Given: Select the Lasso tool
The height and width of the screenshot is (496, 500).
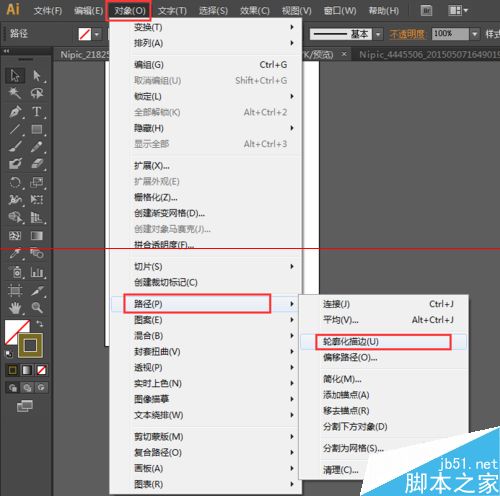Looking at the screenshot, I should point(37,93).
